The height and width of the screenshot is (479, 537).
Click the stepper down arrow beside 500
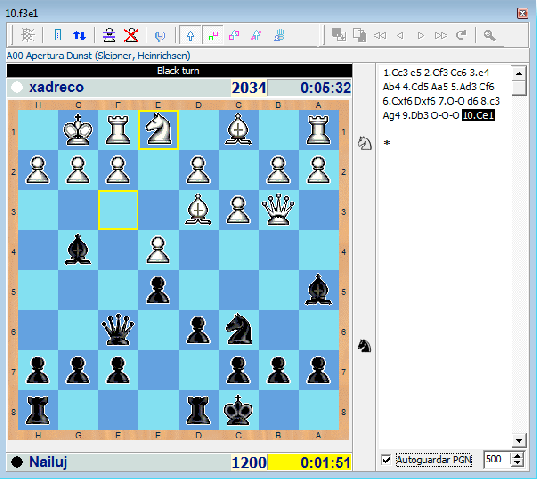517,463
